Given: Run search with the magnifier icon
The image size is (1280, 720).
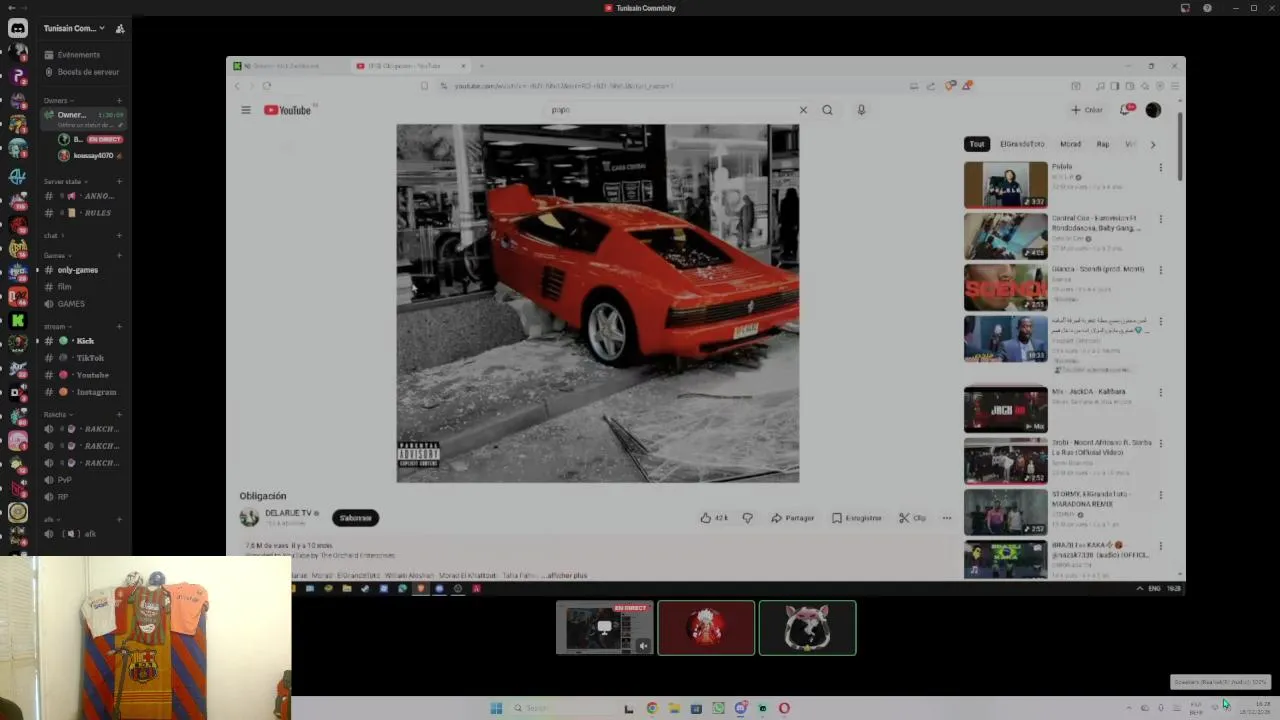Looking at the screenshot, I should click(x=827, y=110).
